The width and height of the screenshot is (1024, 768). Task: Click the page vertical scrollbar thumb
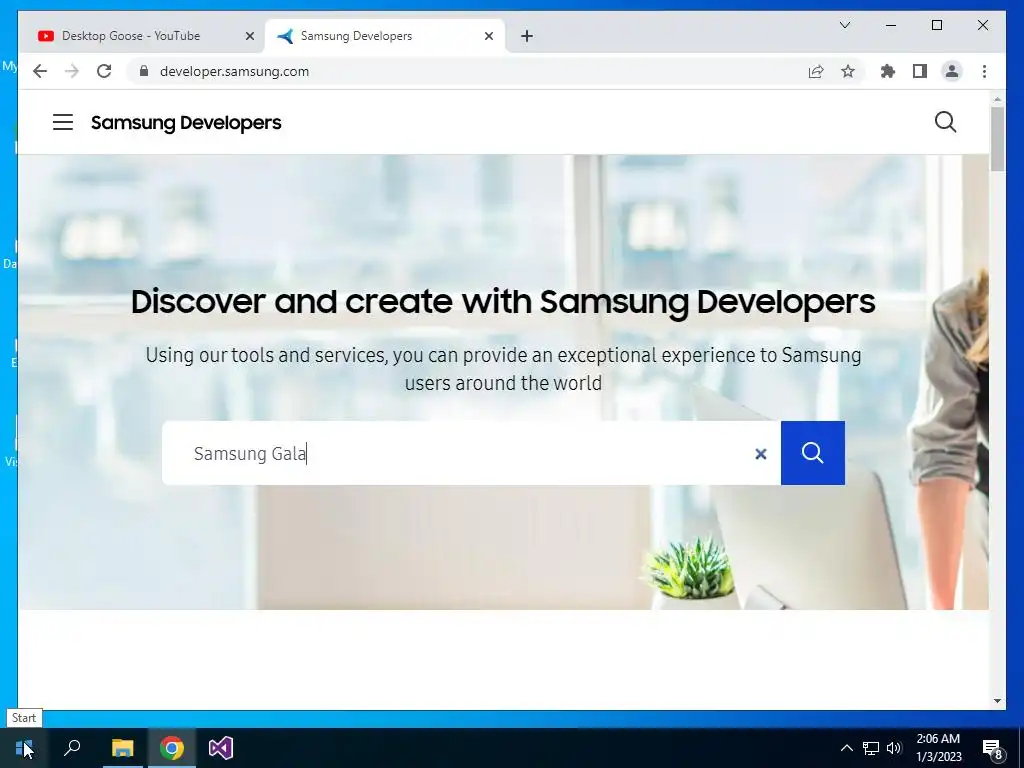997,138
